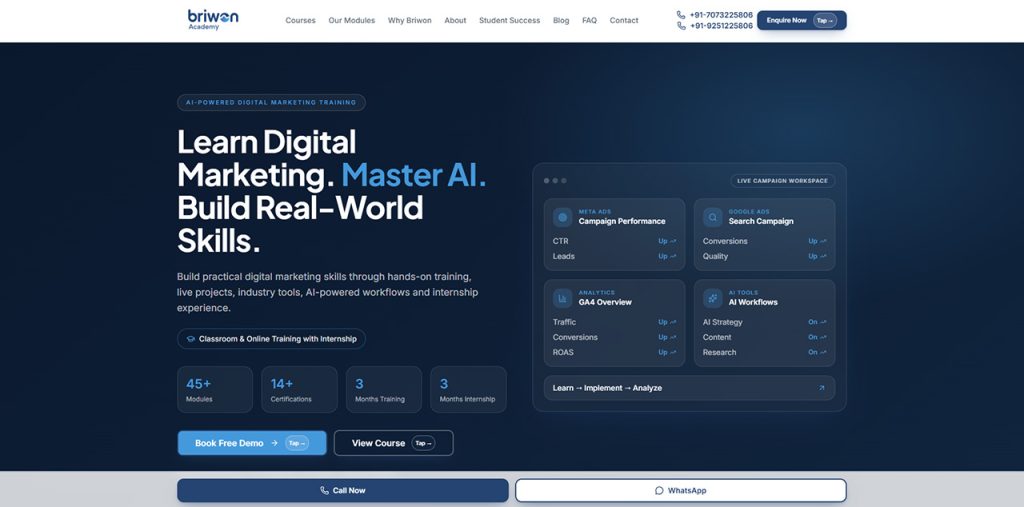Click the 45+ Modules stat card
The image size is (1024, 507).
pyautogui.click(x=215, y=389)
